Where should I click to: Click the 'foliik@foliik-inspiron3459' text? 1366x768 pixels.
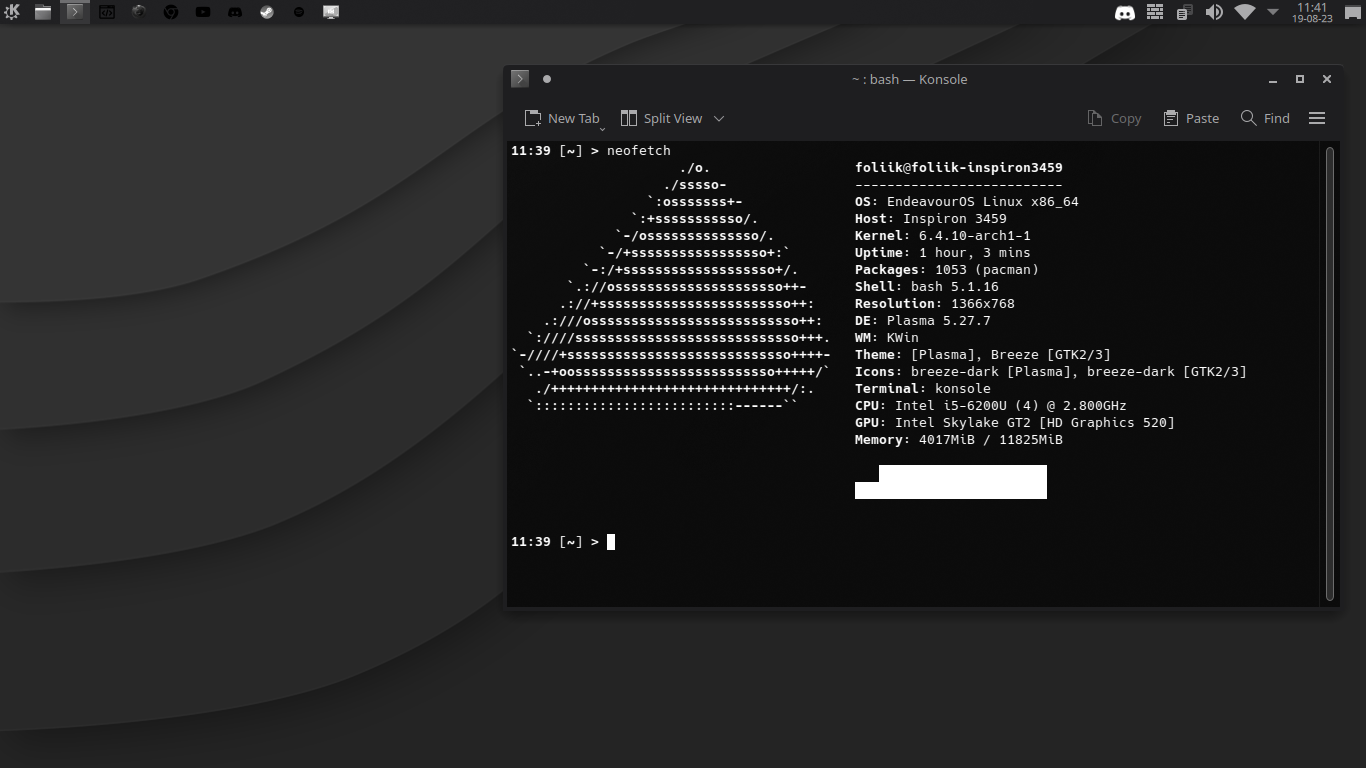click(x=959, y=168)
